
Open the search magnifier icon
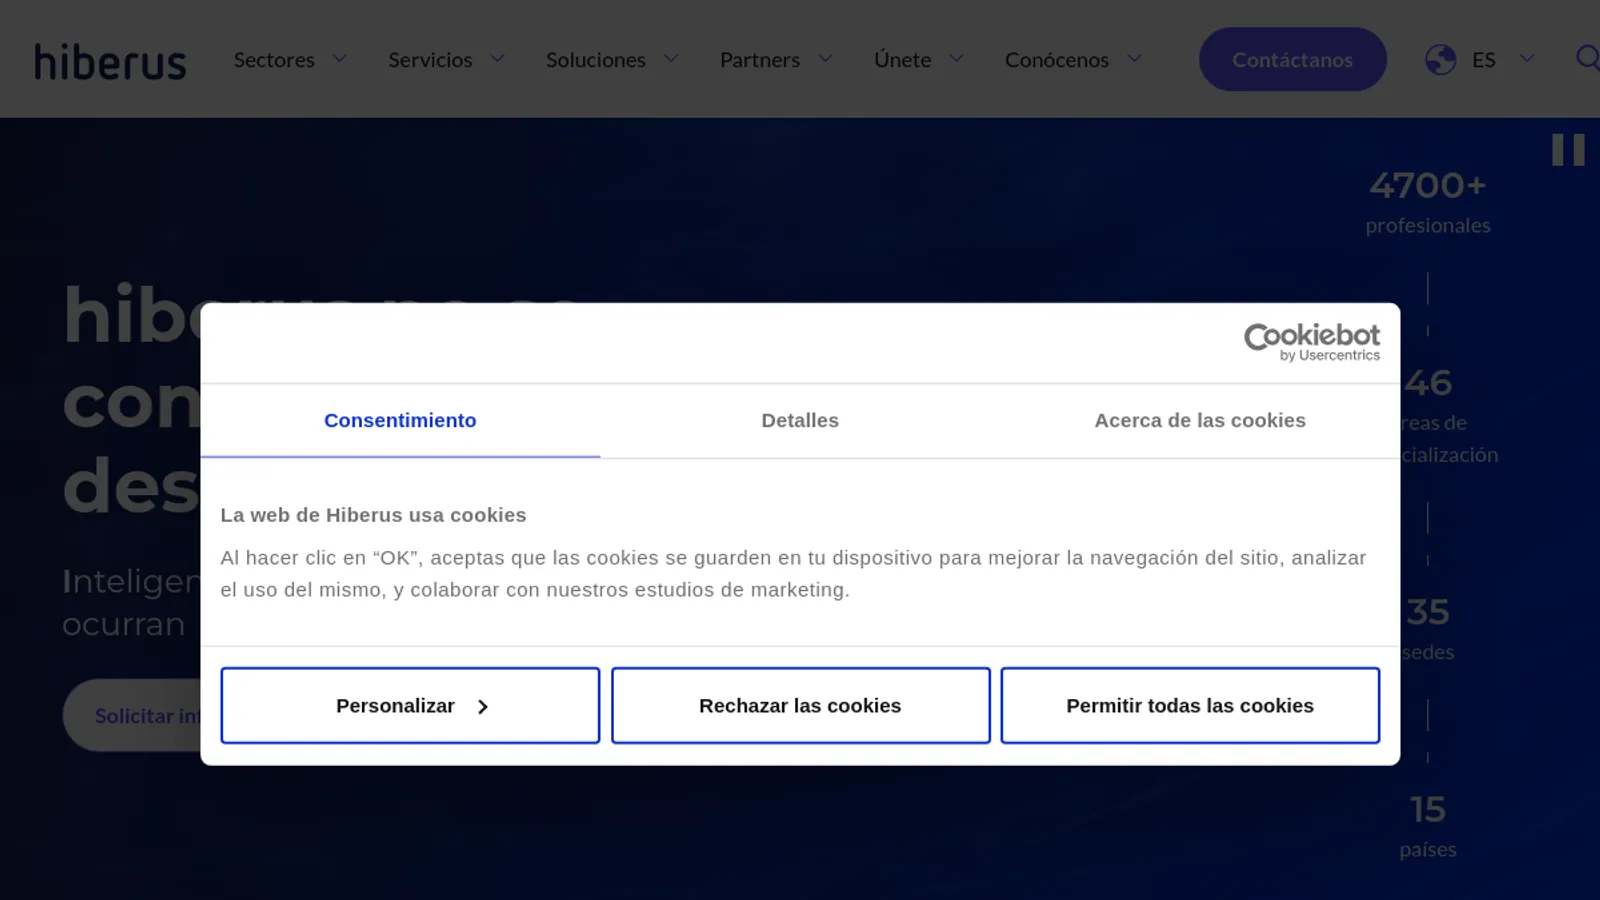(x=1587, y=58)
